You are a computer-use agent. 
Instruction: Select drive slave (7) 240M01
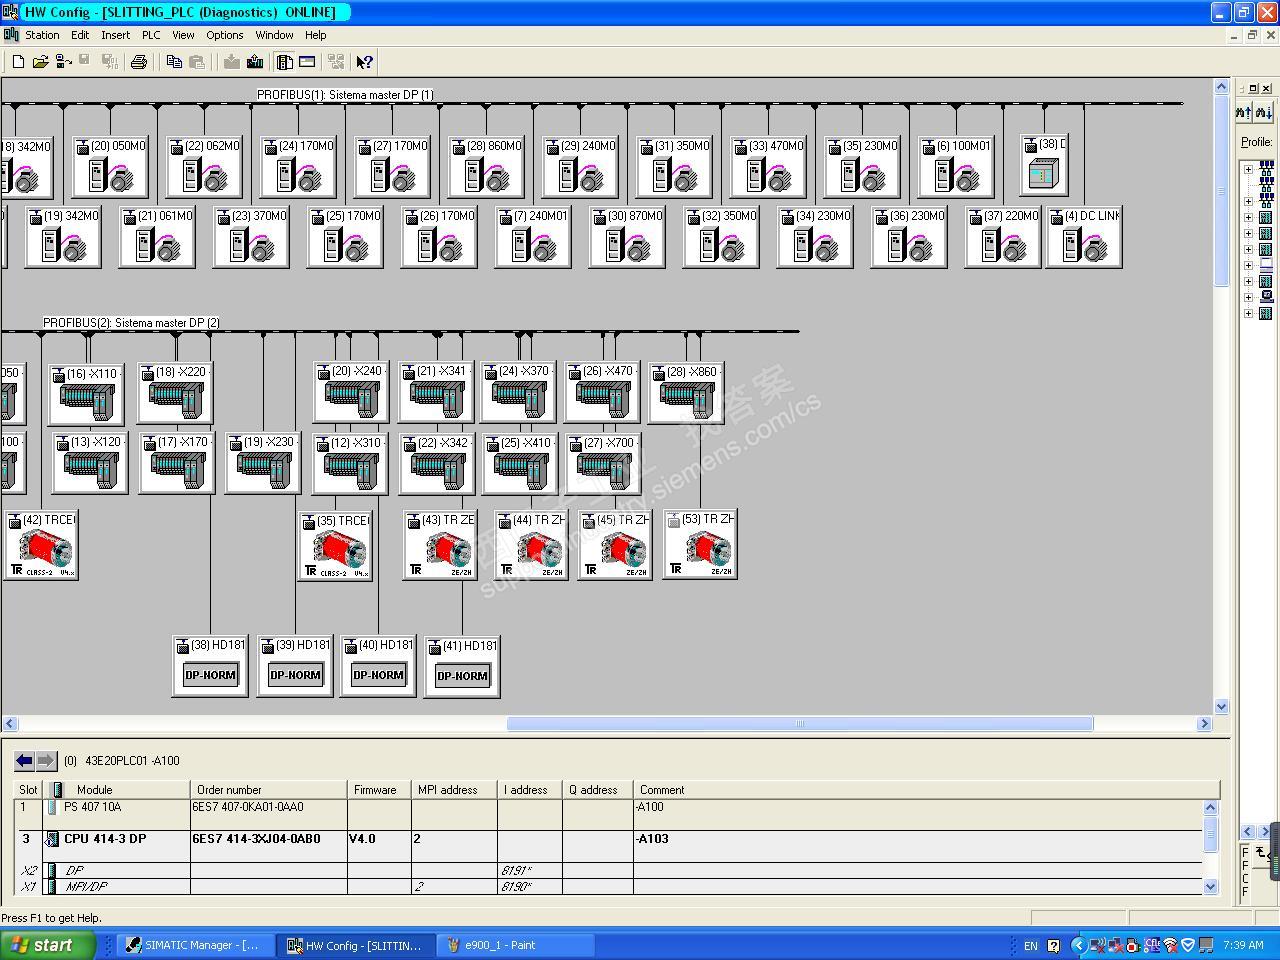(533, 236)
